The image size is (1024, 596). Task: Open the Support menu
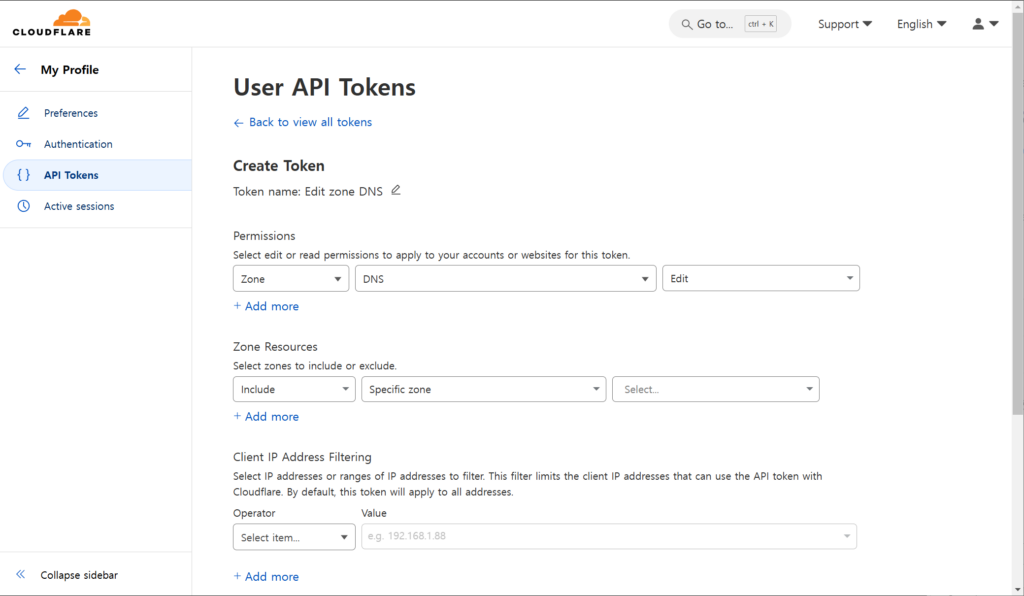[844, 24]
